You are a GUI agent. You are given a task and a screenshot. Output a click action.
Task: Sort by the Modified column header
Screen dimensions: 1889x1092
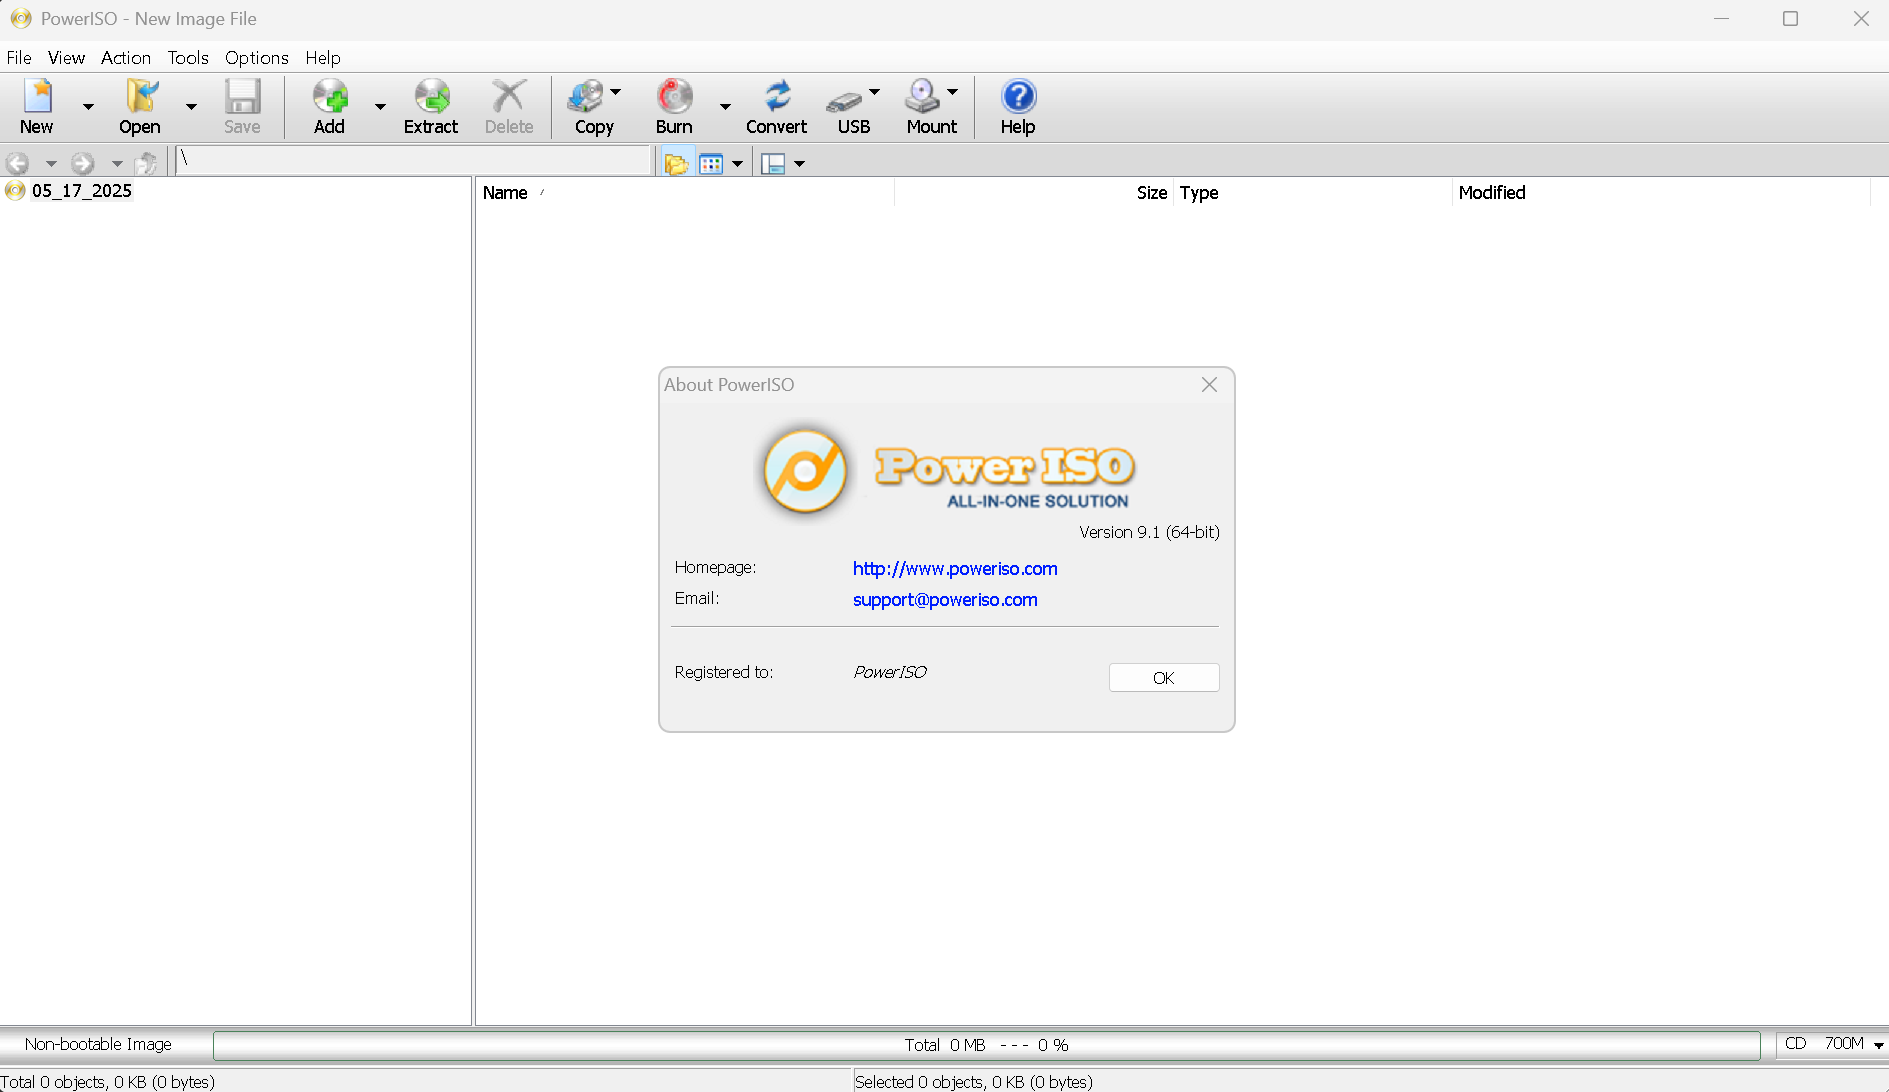(1661, 193)
